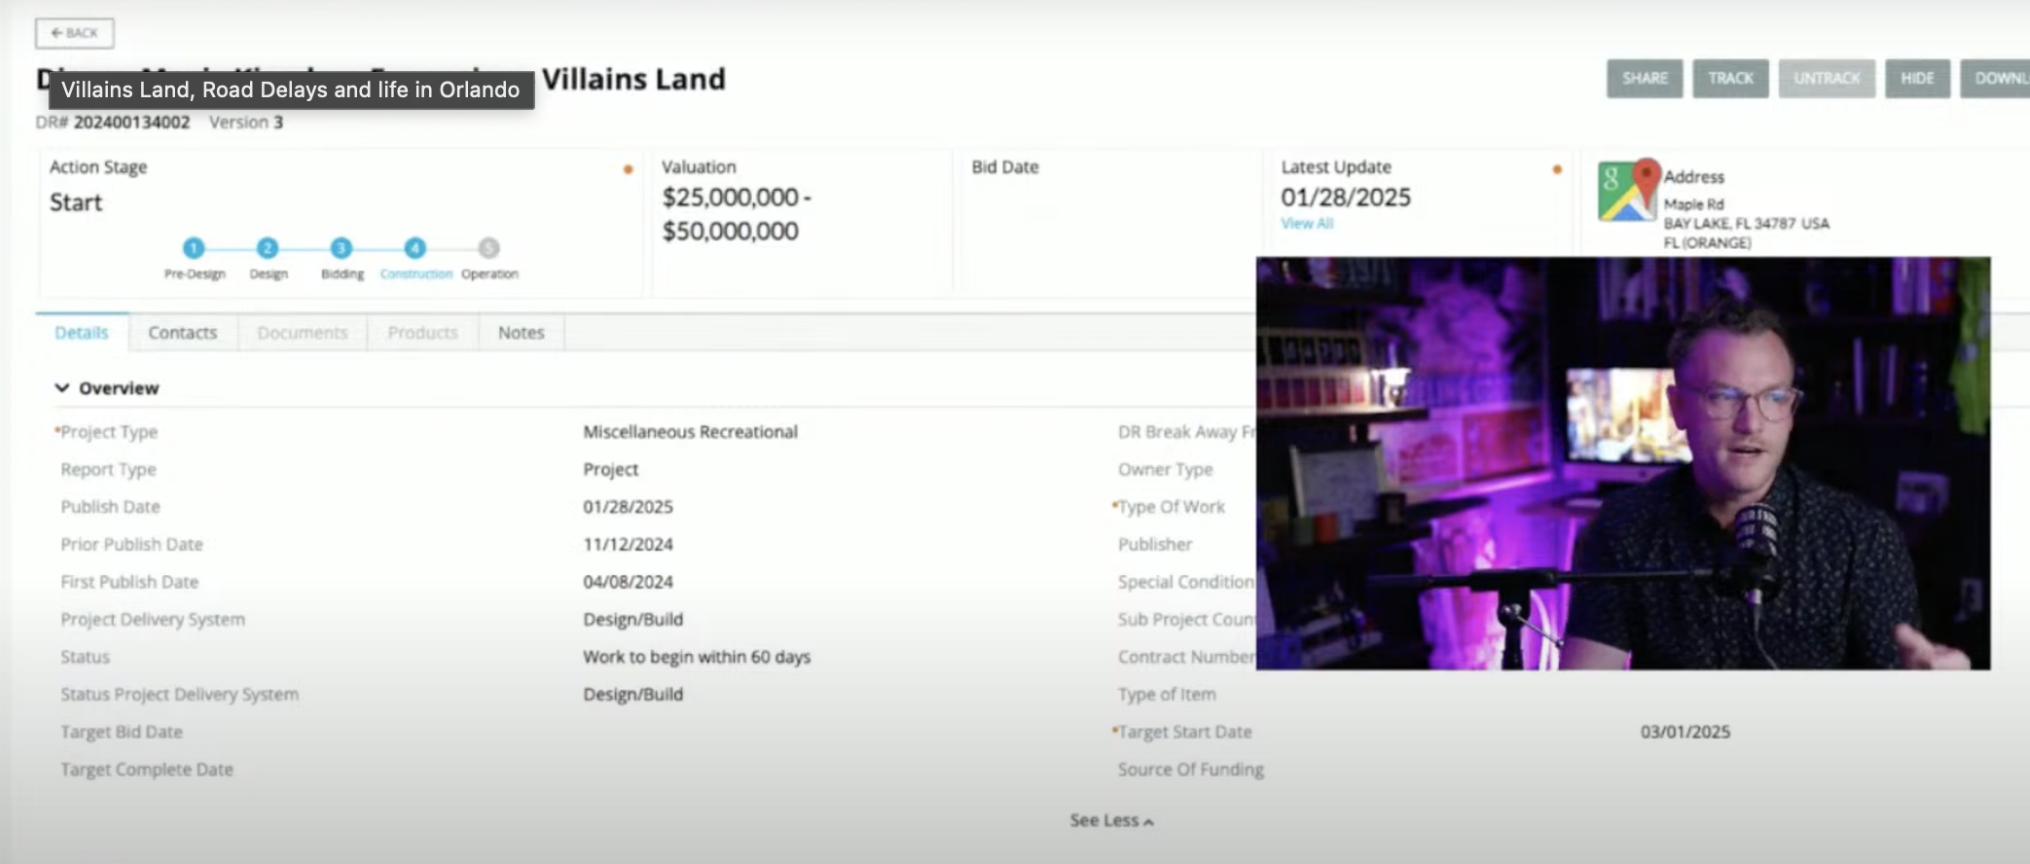Click the presenter webcam video overlay
The image size is (2030, 864).
click(x=1622, y=463)
